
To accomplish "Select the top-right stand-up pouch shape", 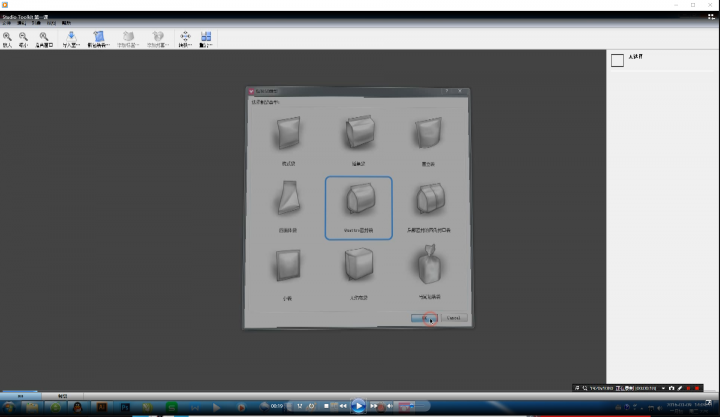I will pyautogui.click(x=428, y=133).
